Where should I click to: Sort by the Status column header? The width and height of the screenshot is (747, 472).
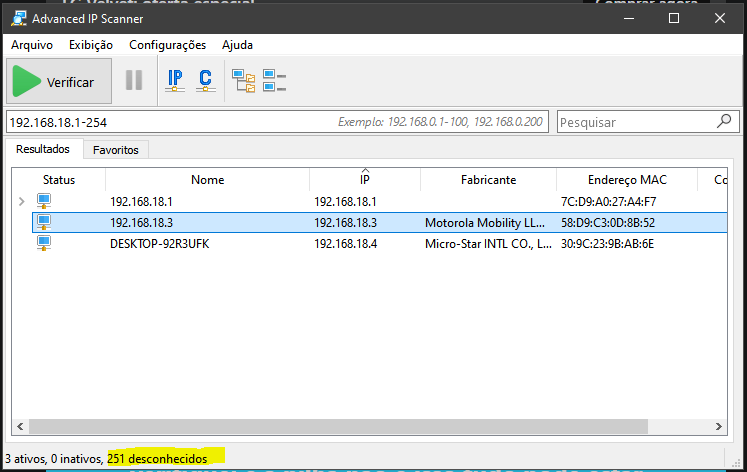coord(59,180)
